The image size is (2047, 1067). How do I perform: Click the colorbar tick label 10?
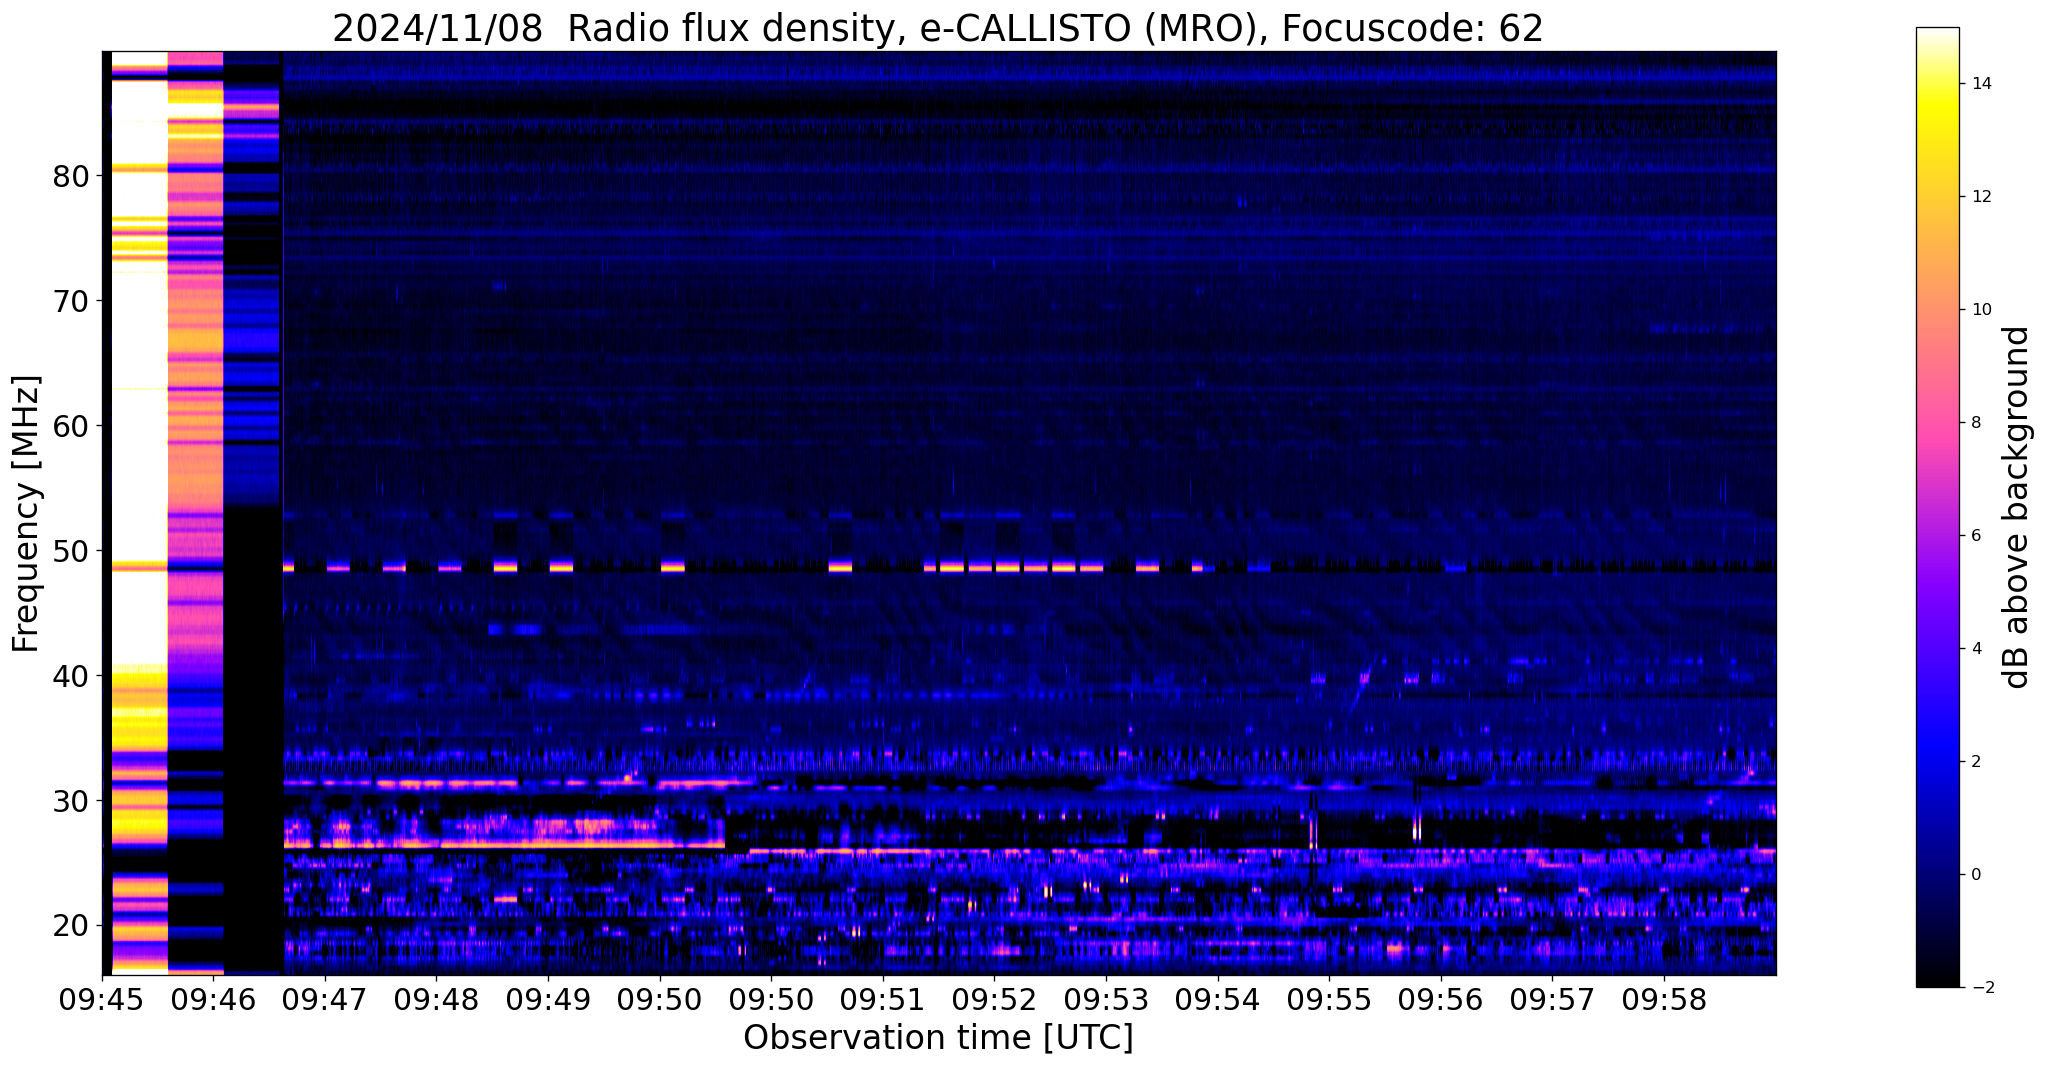coord(1980,310)
